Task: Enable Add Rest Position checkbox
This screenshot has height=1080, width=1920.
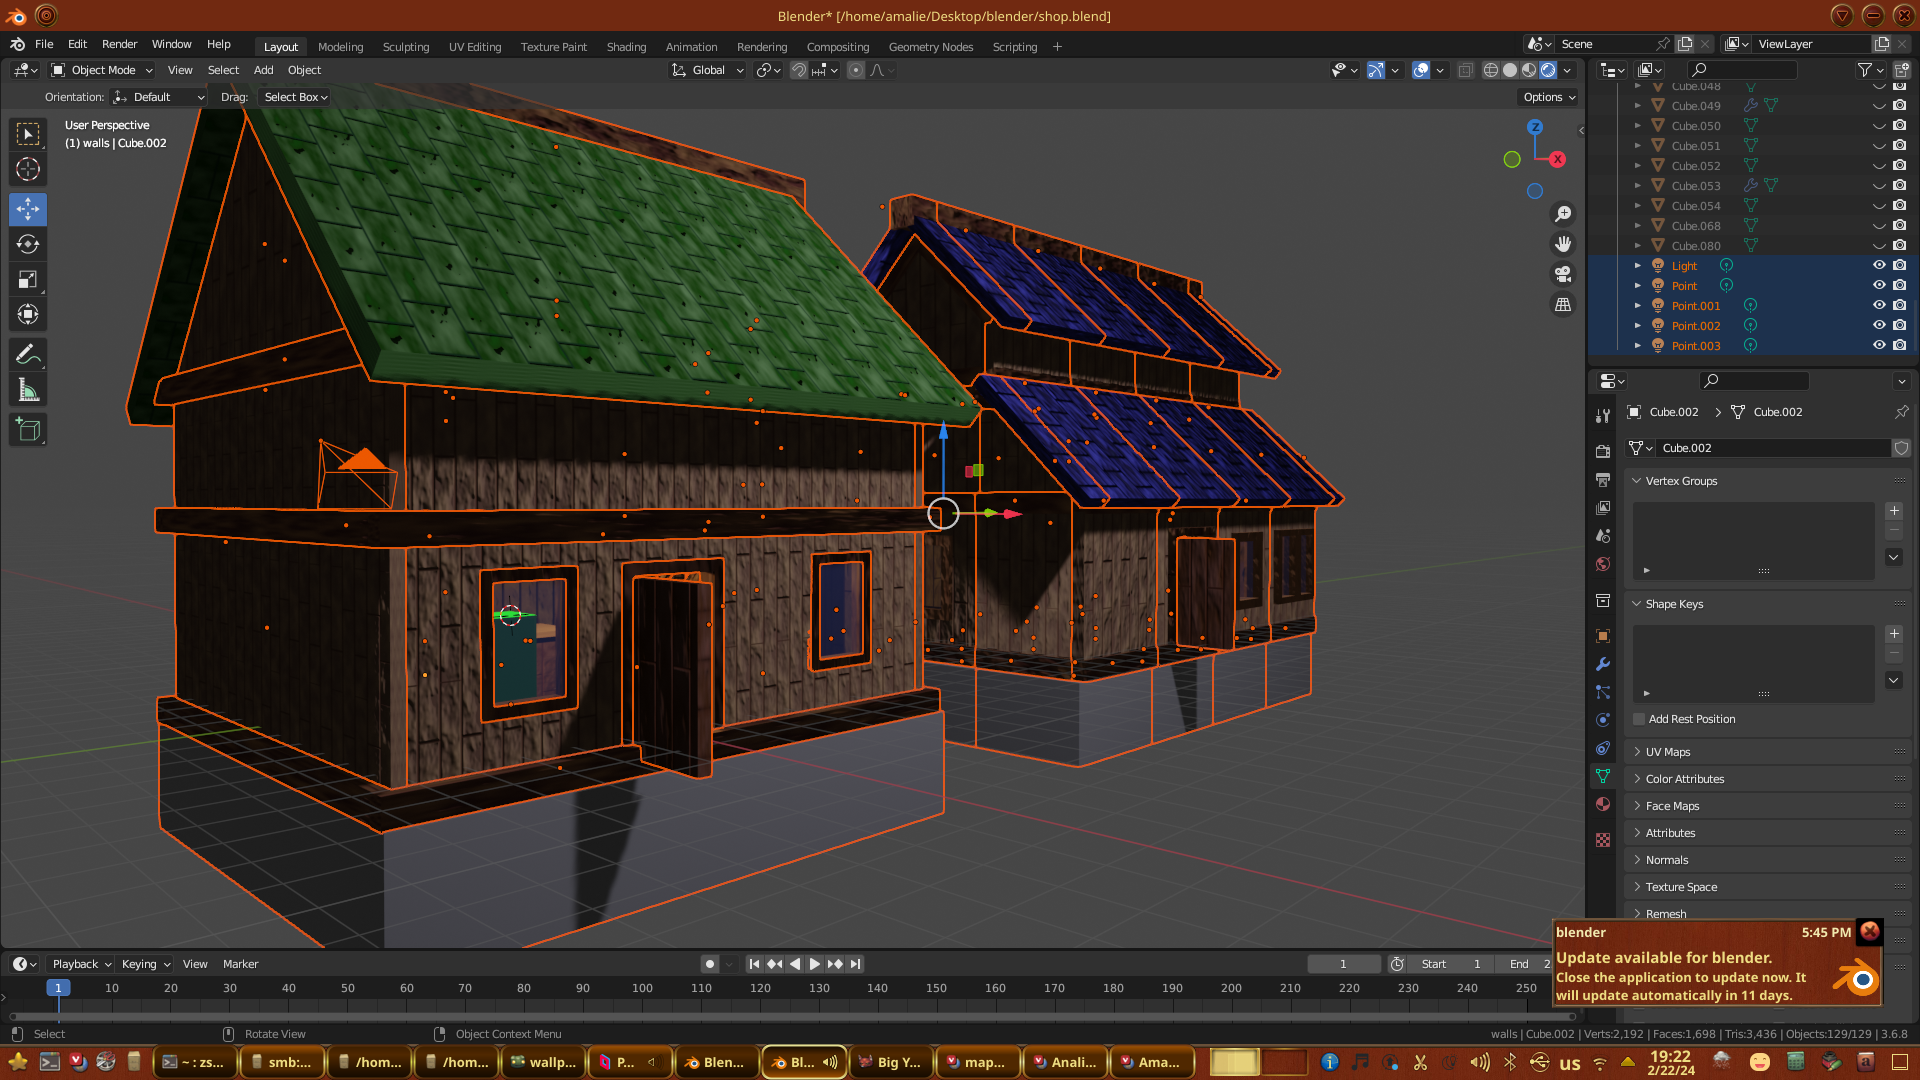Action: (x=1639, y=719)
